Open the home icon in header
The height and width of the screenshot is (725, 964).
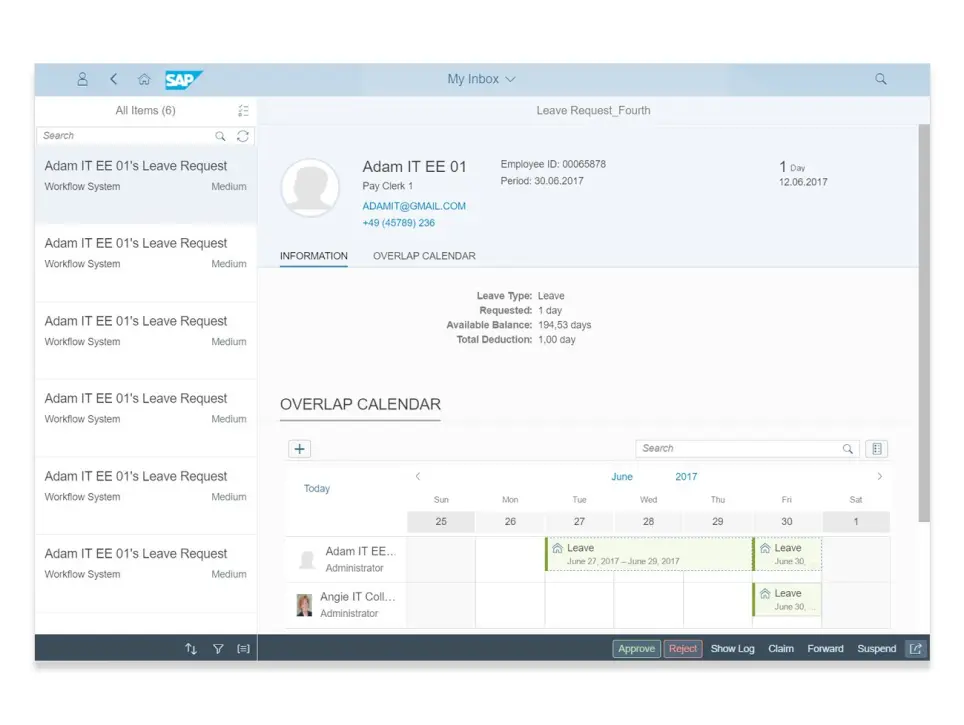[x=144, y=79]
